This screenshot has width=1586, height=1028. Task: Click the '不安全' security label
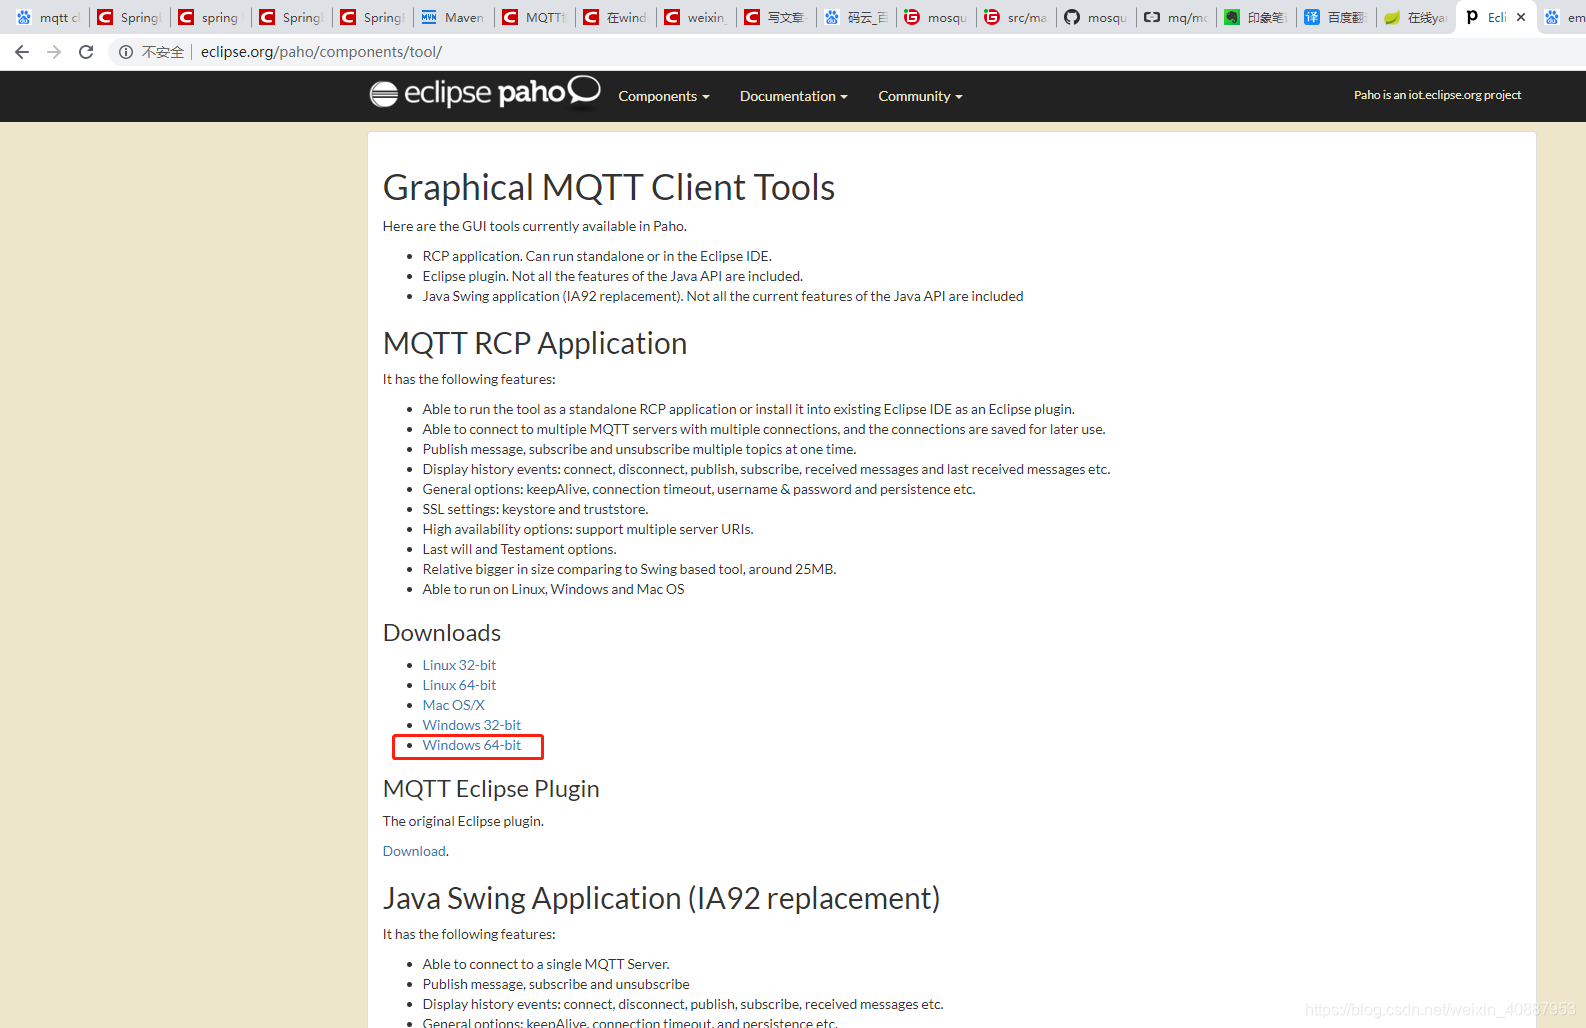[x=162, y=52]
